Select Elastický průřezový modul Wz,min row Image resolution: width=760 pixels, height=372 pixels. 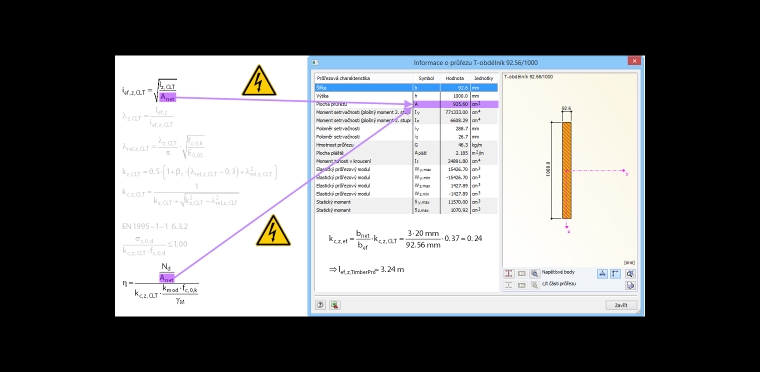click(406, 194)
